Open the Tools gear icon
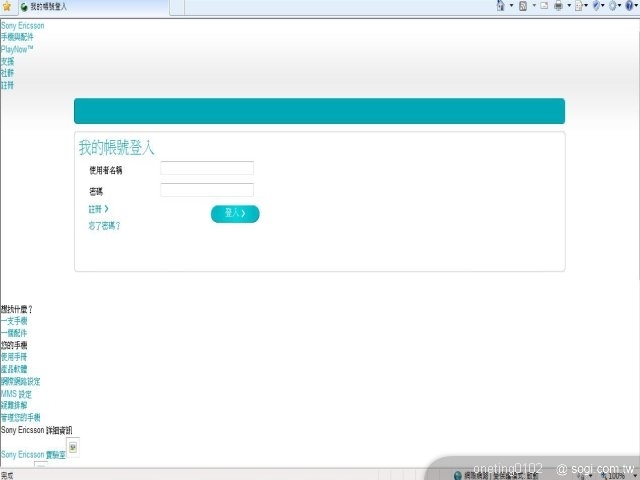Image resolution: width=640 pixels, height=480 pixels. point(614,6)
